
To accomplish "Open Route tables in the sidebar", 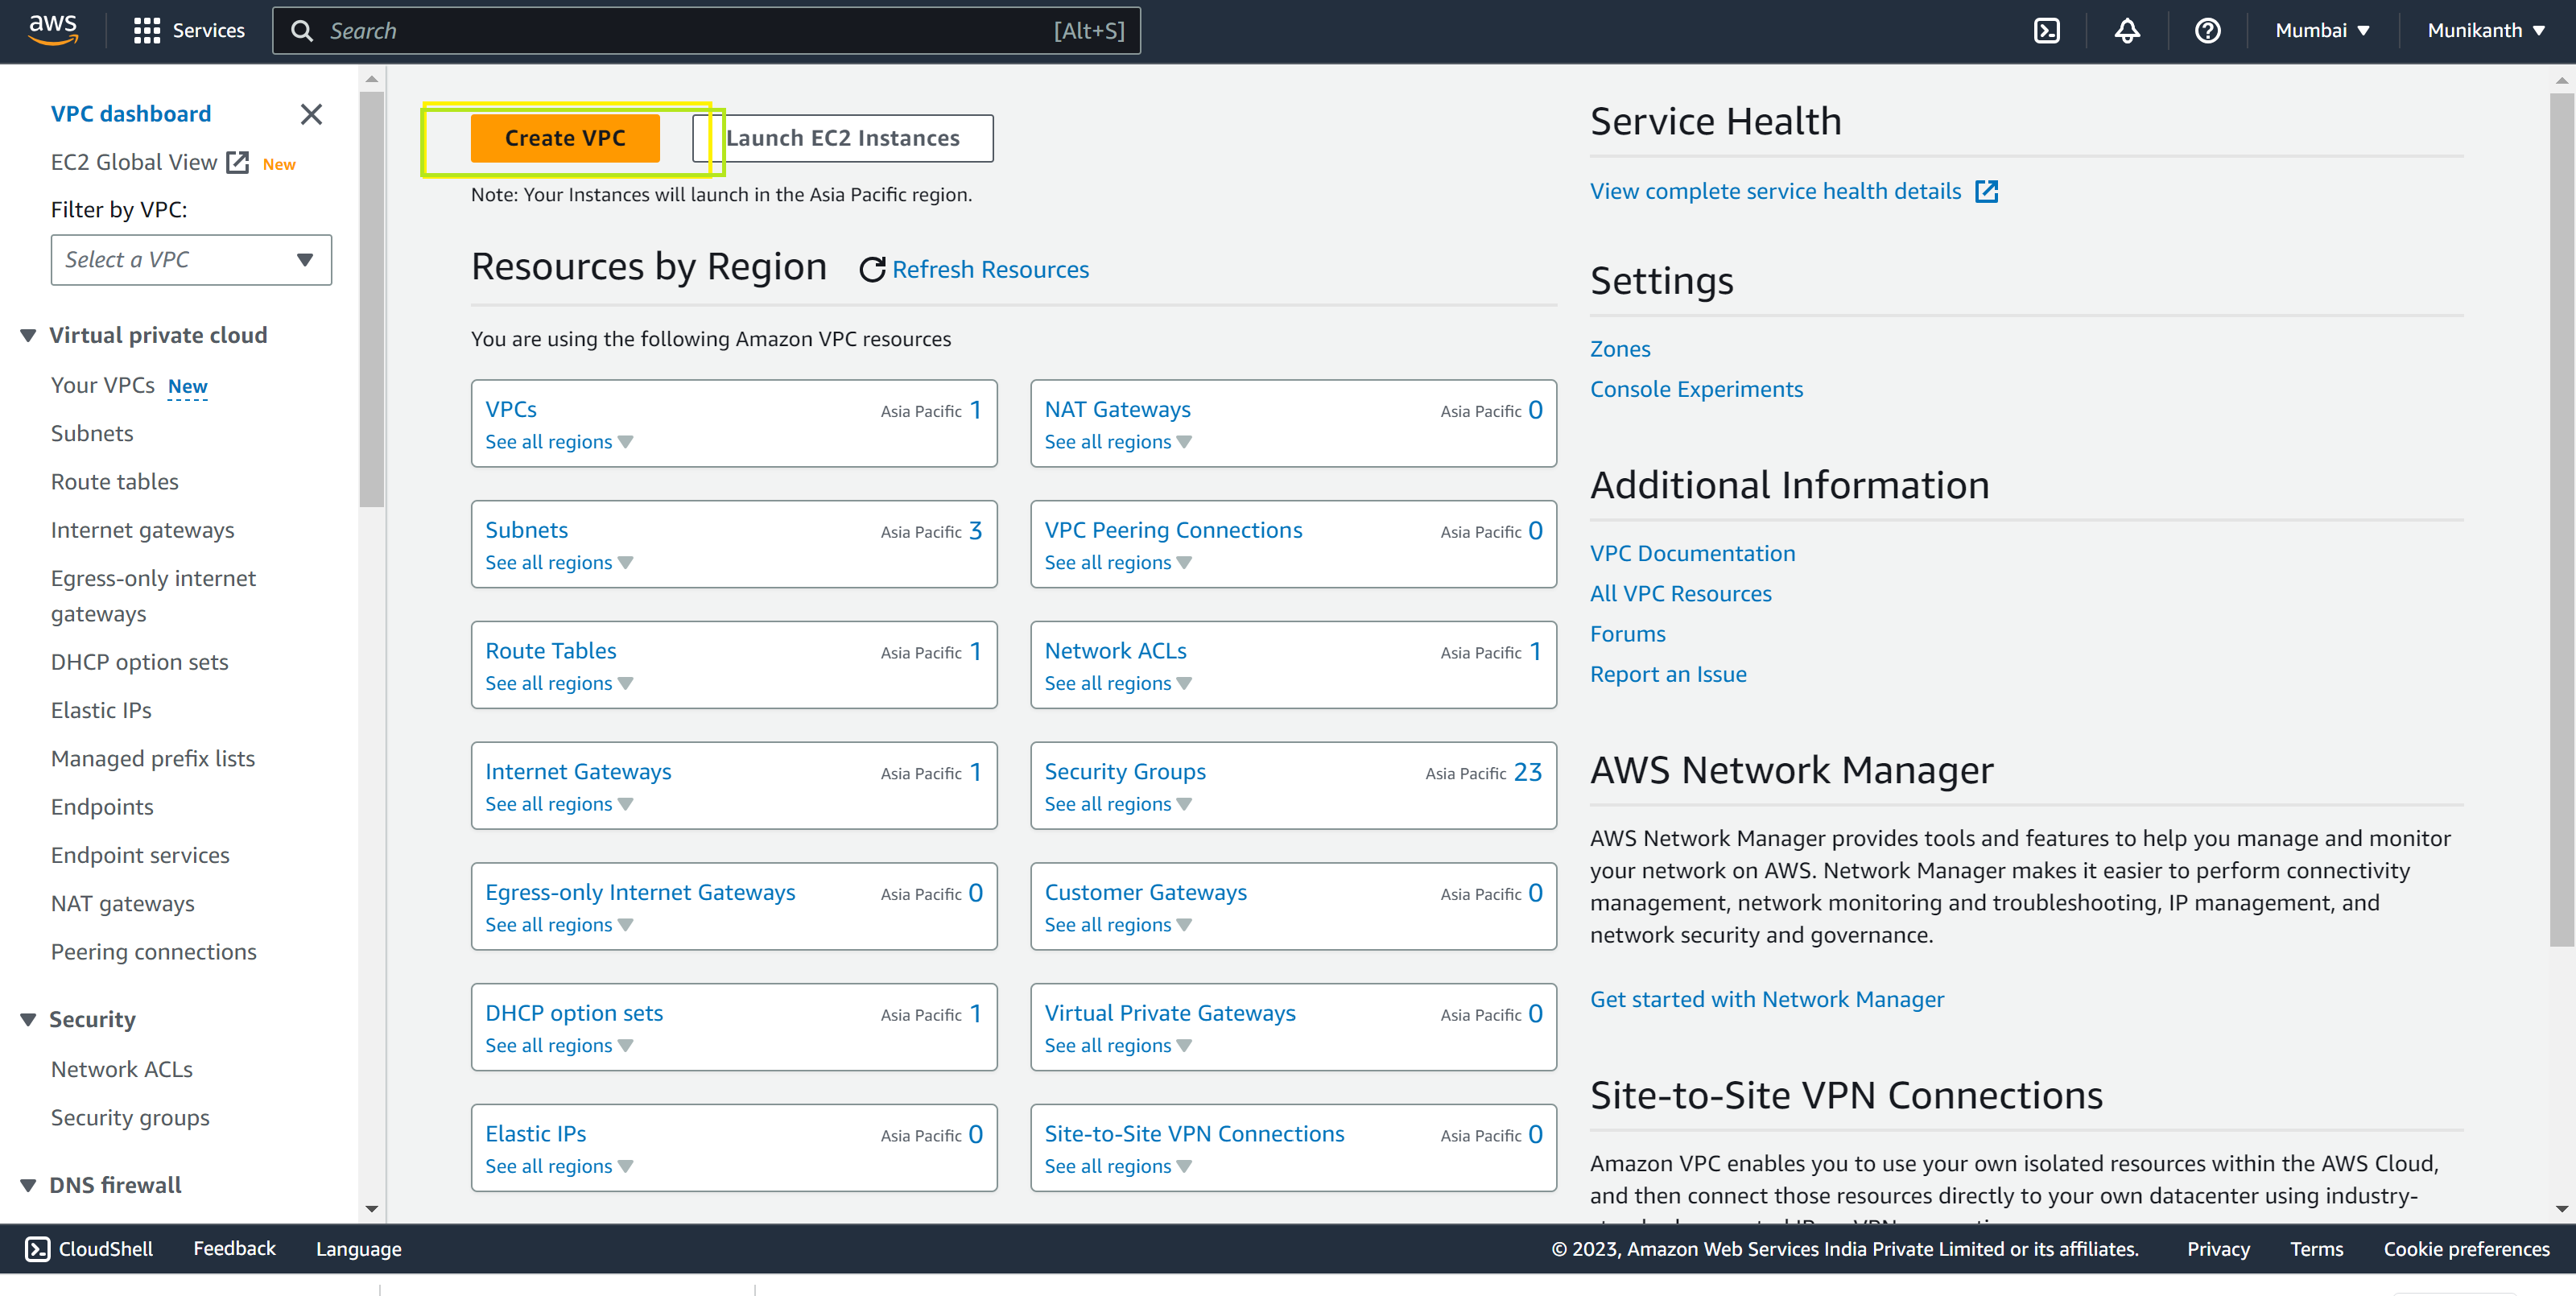I will point(115,482).
